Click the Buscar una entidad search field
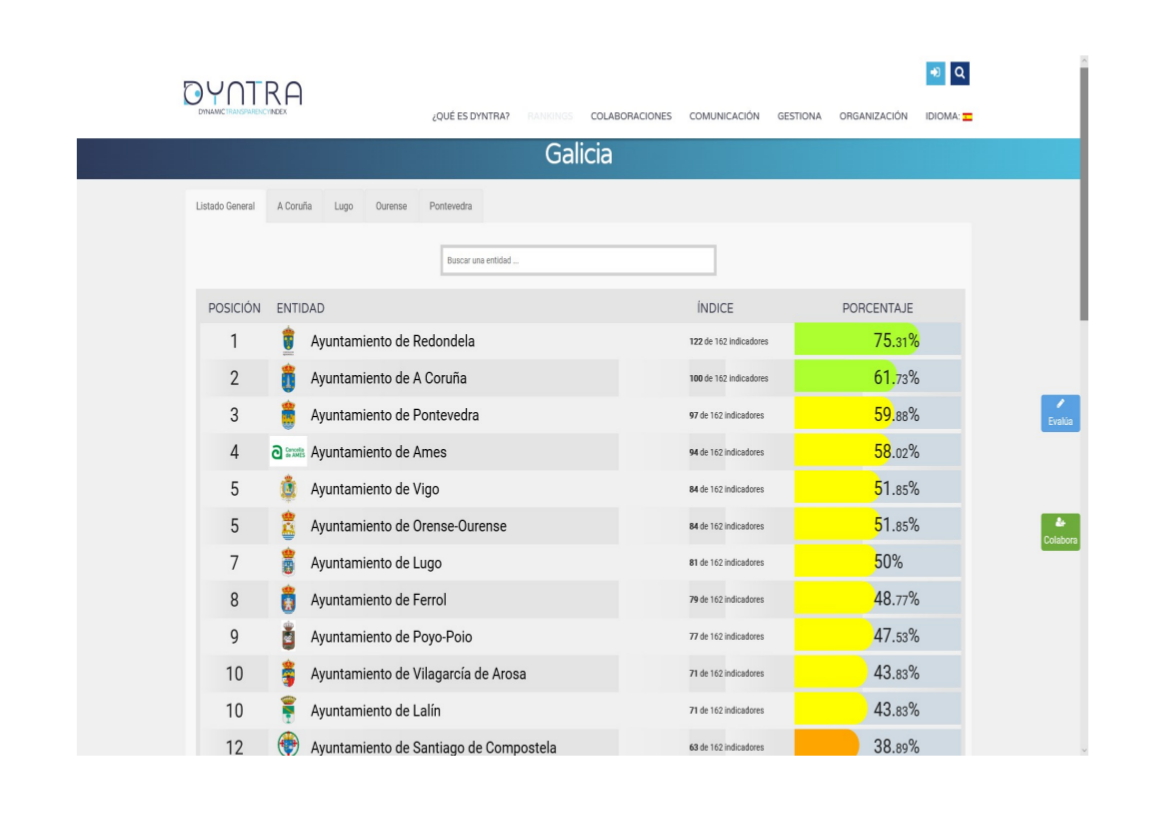 578,260
